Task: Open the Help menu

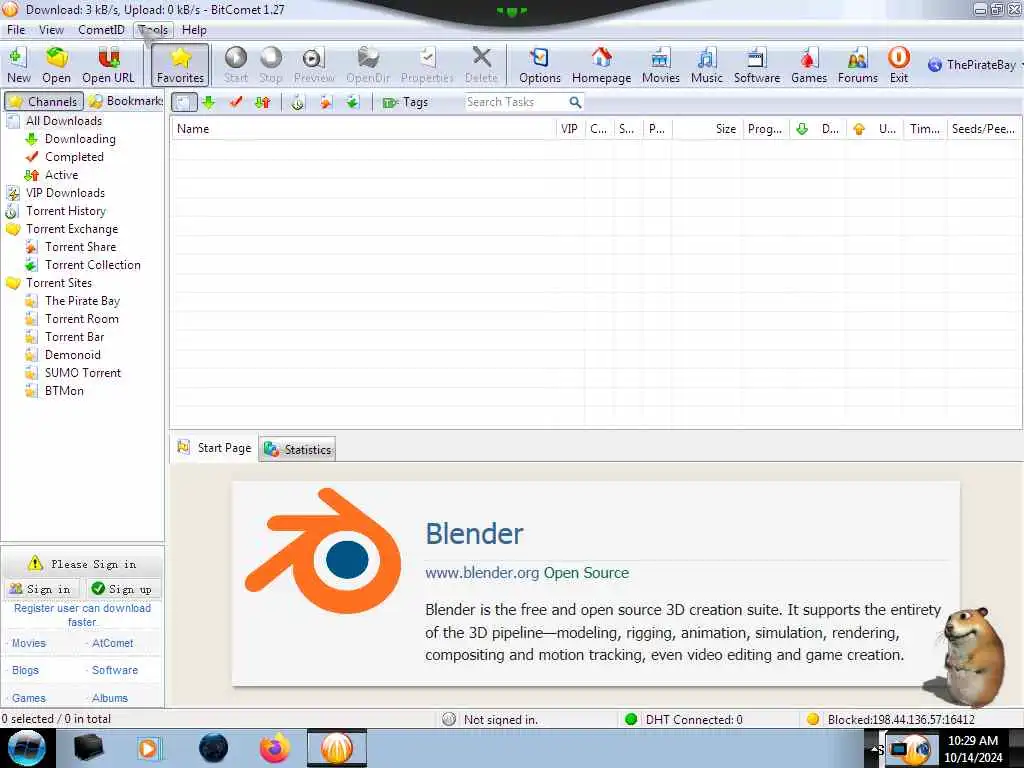Action: [194, 30]
